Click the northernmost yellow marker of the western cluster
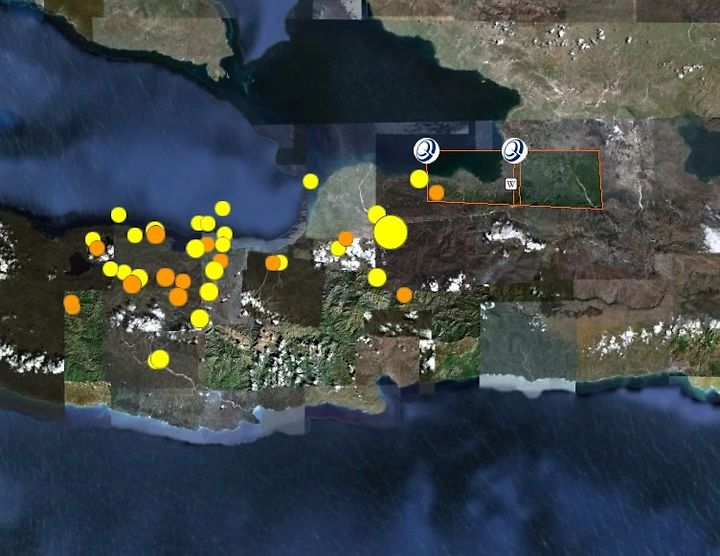 pyautogui.click(x=222, y=208)
